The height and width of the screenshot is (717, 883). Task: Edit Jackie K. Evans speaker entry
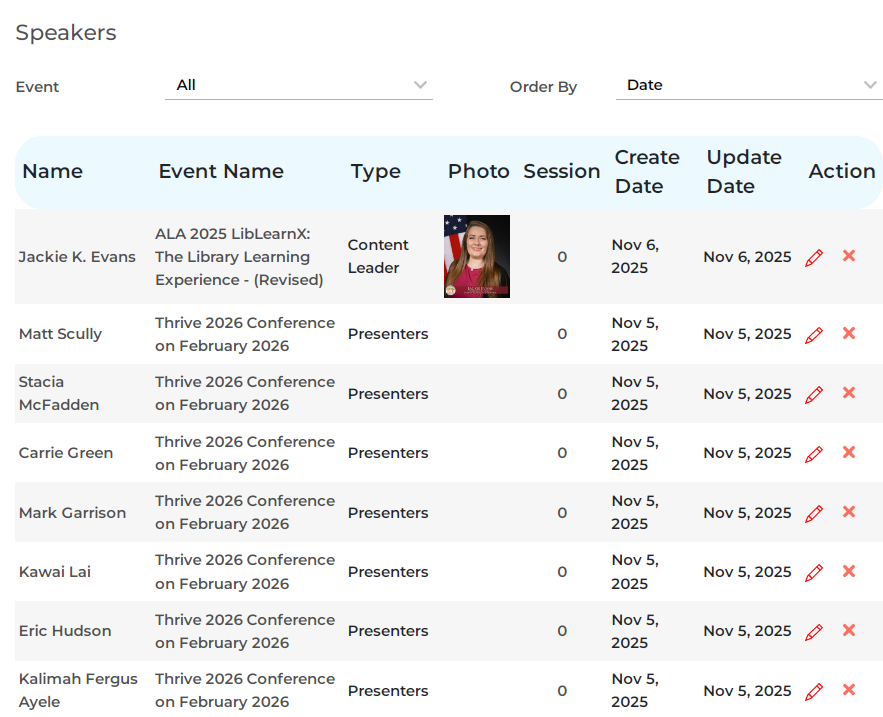(814, 257)
